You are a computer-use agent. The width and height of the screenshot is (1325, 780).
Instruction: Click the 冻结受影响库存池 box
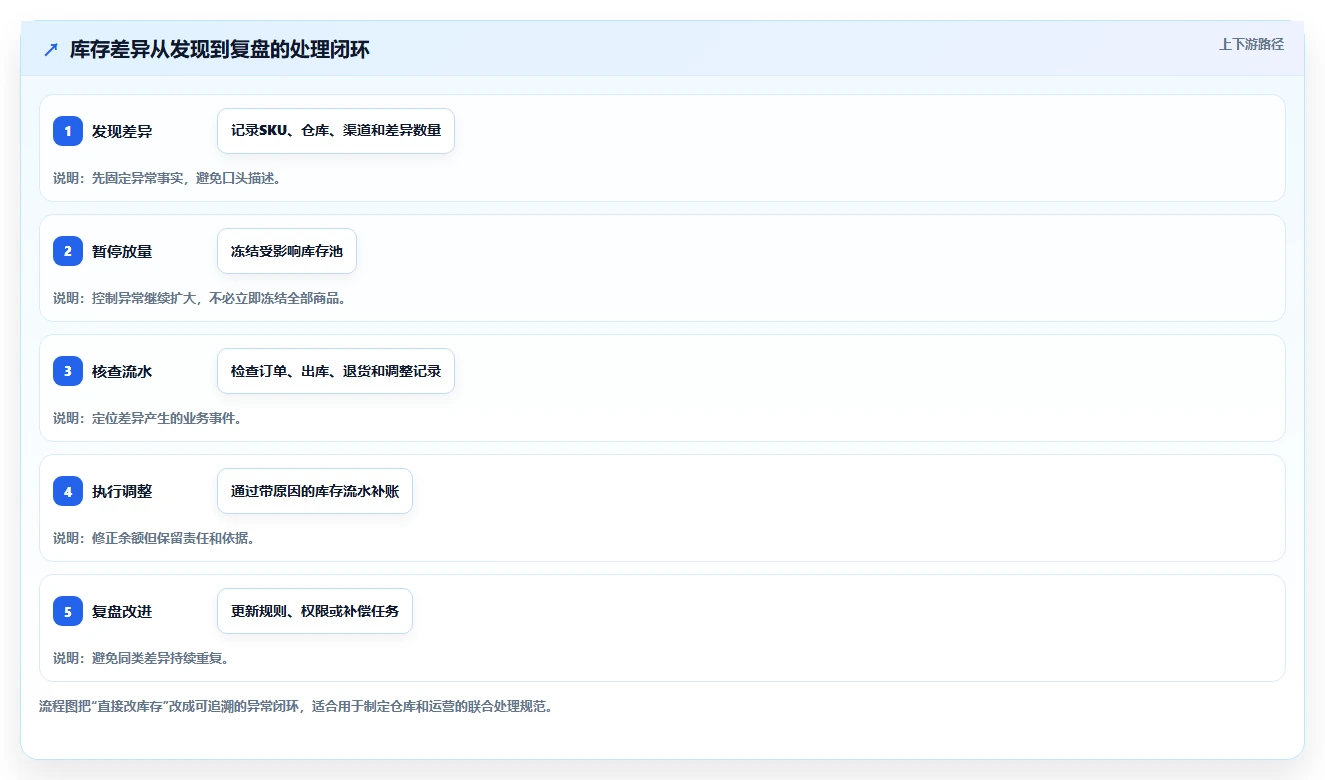coord(287,251)
